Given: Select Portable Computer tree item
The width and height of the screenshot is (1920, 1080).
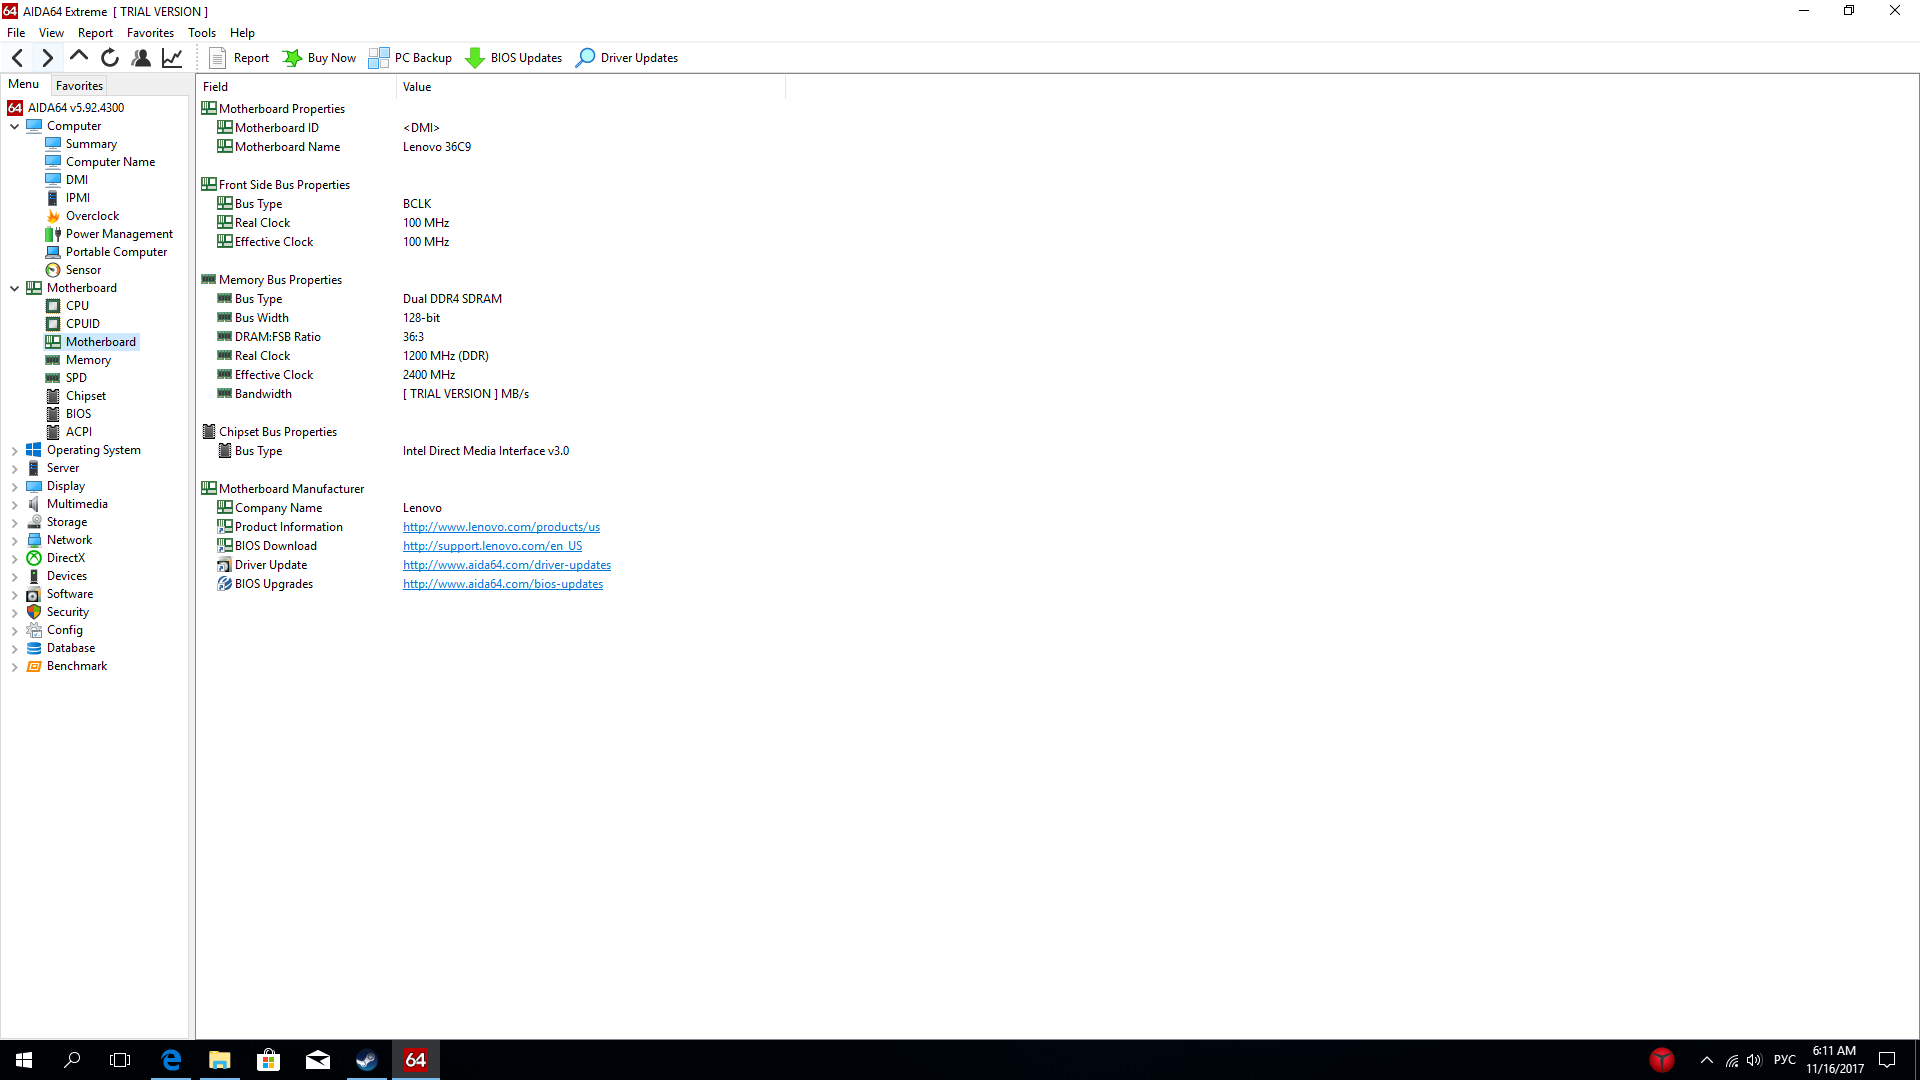Looking at the screenshot, I should coord(116,252).
